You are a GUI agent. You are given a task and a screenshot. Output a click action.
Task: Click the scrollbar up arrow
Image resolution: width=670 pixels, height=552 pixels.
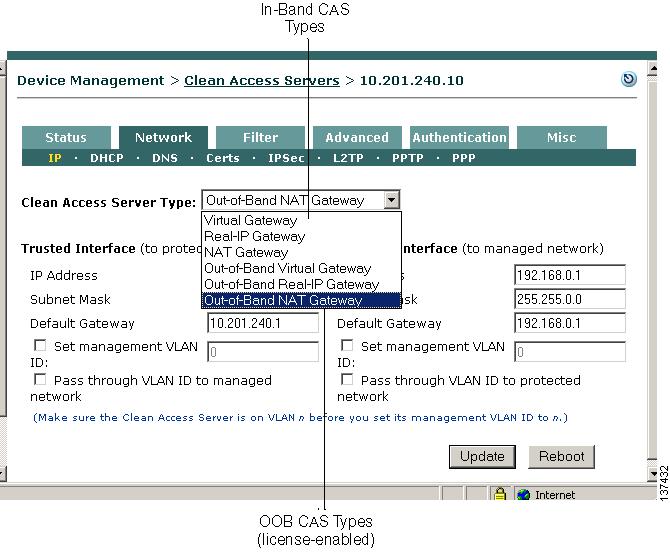[x=652, y=68]
